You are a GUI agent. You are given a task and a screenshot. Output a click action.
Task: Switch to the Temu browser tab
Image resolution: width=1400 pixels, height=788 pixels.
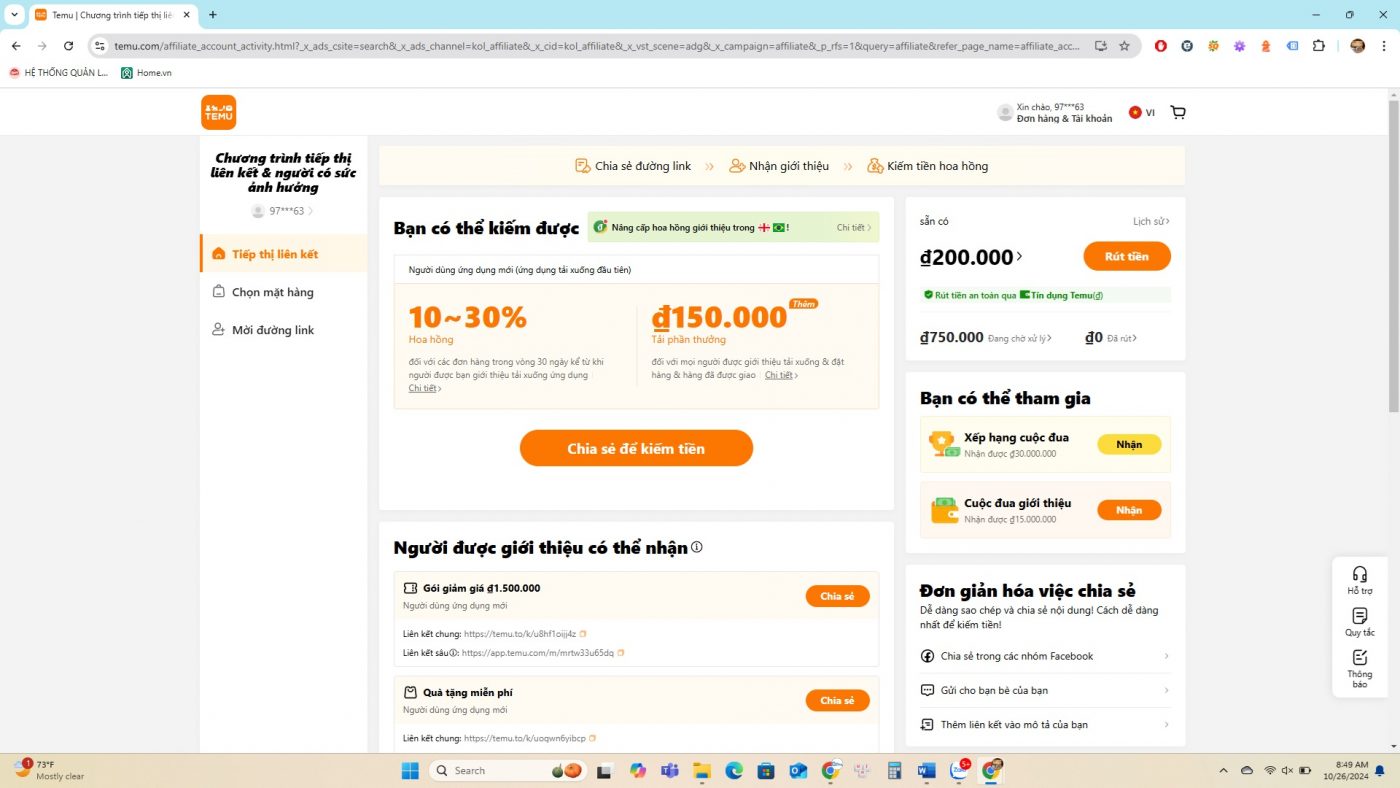(x=112, y=15)
